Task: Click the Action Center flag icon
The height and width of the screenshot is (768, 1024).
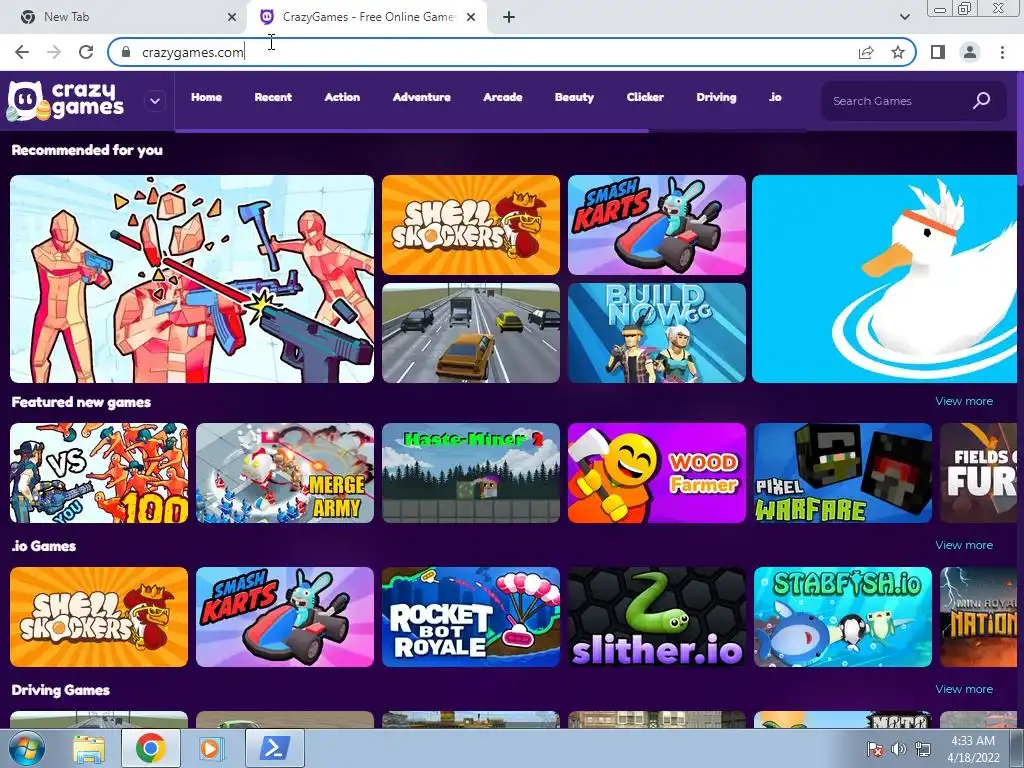Action: click(x=875, y=749)
